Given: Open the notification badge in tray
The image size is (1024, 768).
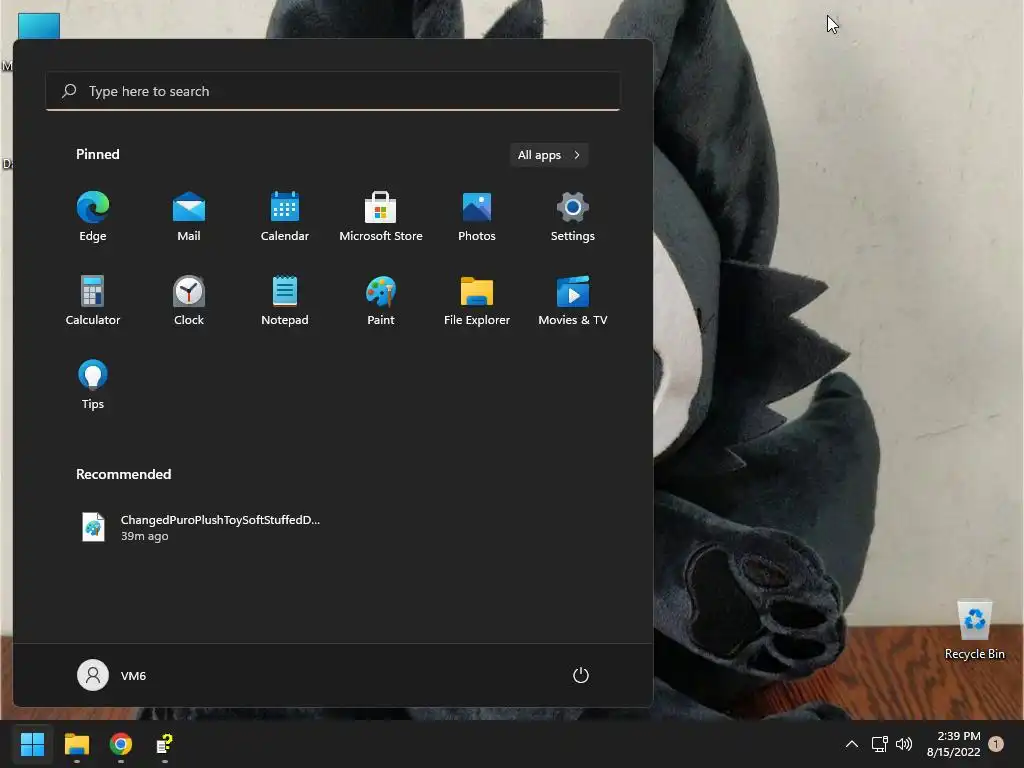Looking at the screenshot, I should 996,744.
